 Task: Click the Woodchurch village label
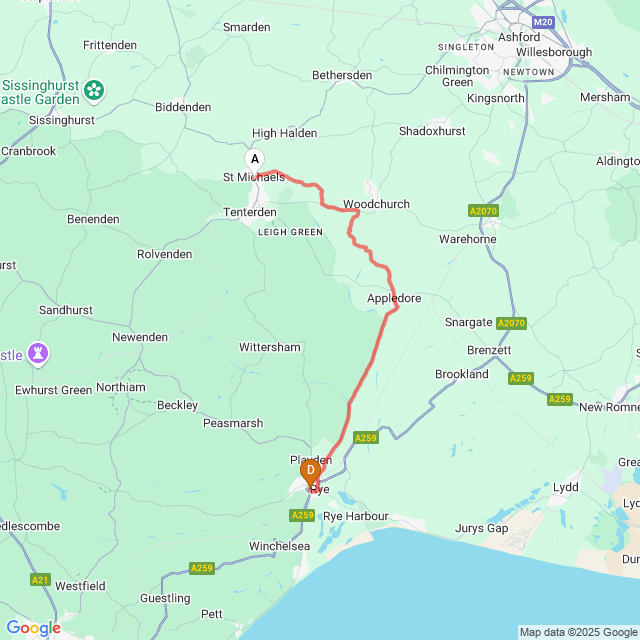pyautogui.click(x=376, y=204)
